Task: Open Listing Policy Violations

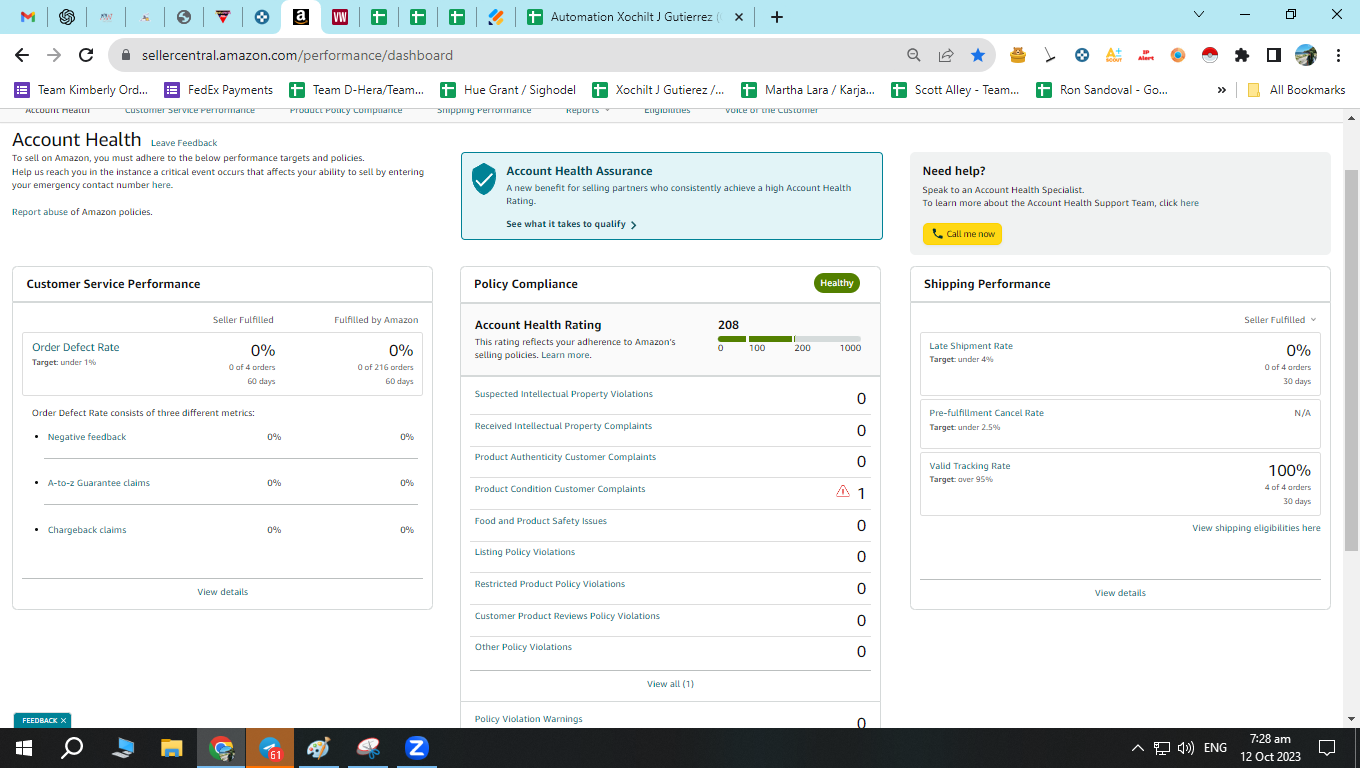Action: coord(525,552)
